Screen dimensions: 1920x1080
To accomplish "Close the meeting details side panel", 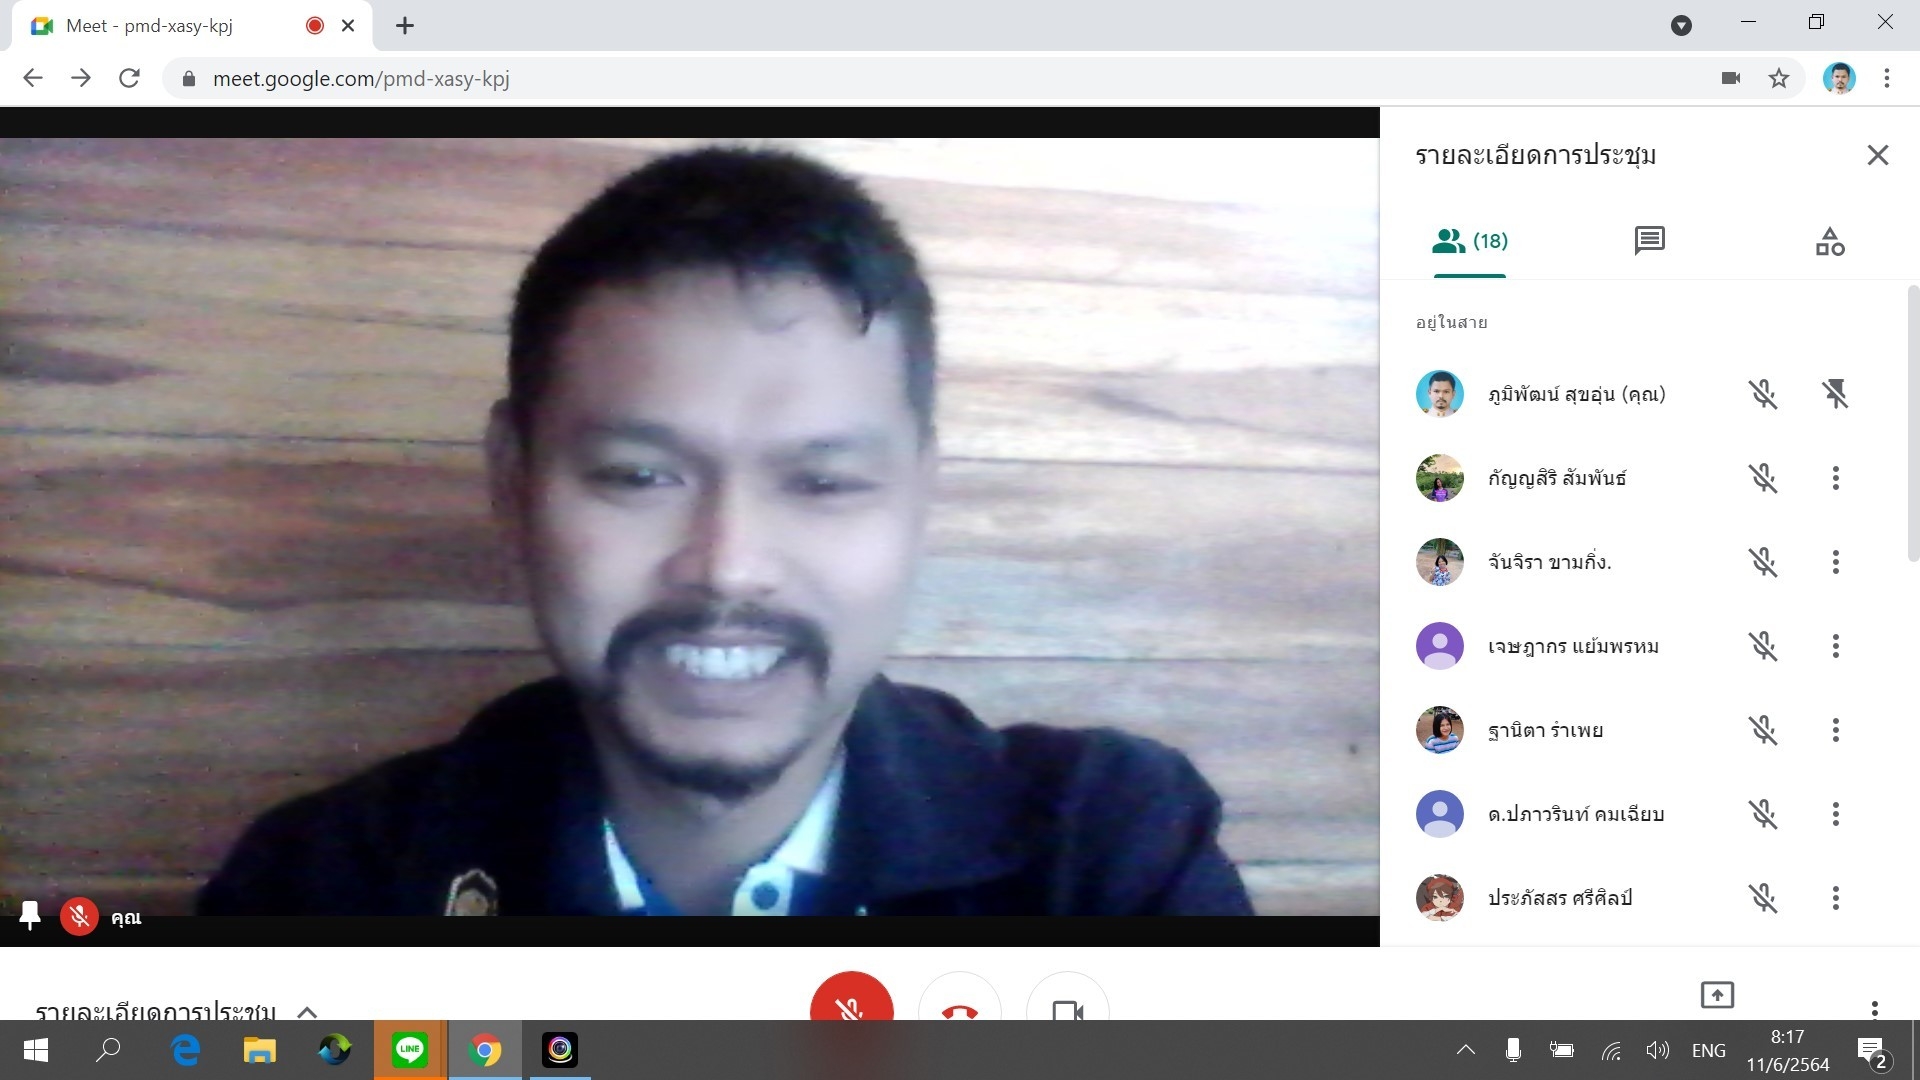I will (1877, 155).
